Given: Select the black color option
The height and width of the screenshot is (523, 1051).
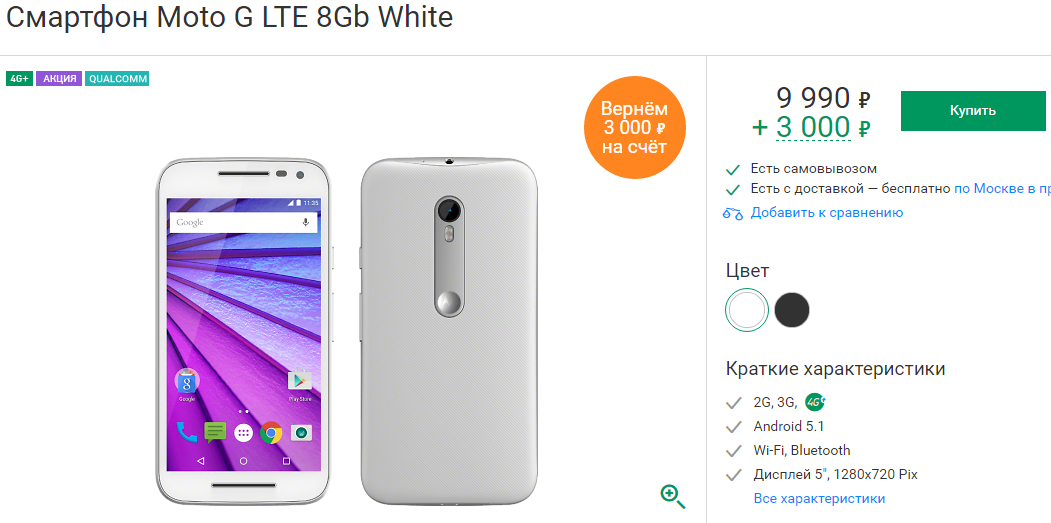Looking at the screenshot, I should [x=792, y=310].
